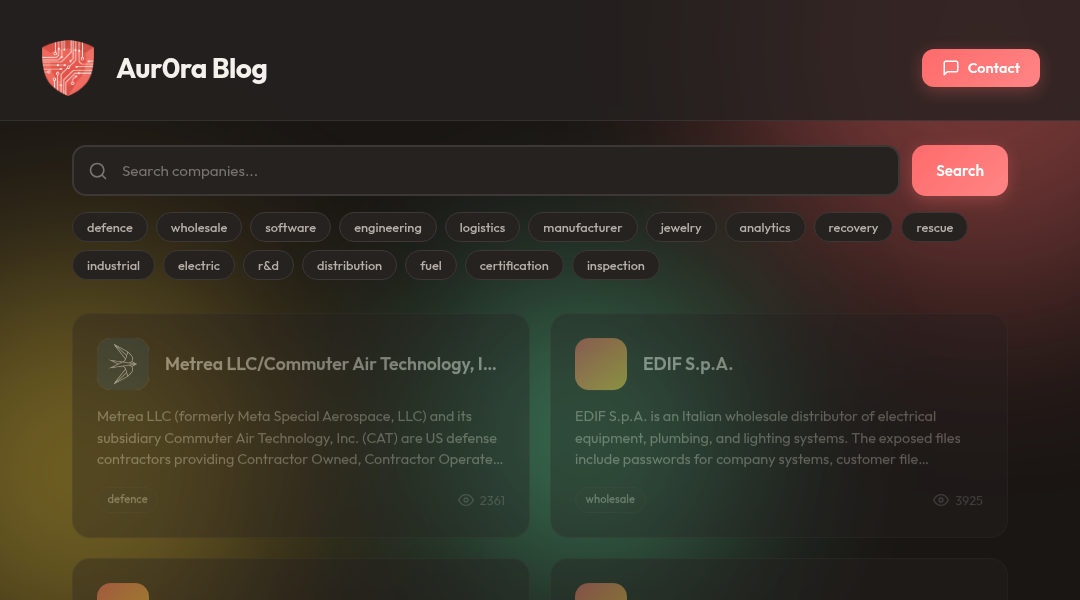1080x600 pixels.
Task: Select the engineering filter tag
Action: point(388,227)
